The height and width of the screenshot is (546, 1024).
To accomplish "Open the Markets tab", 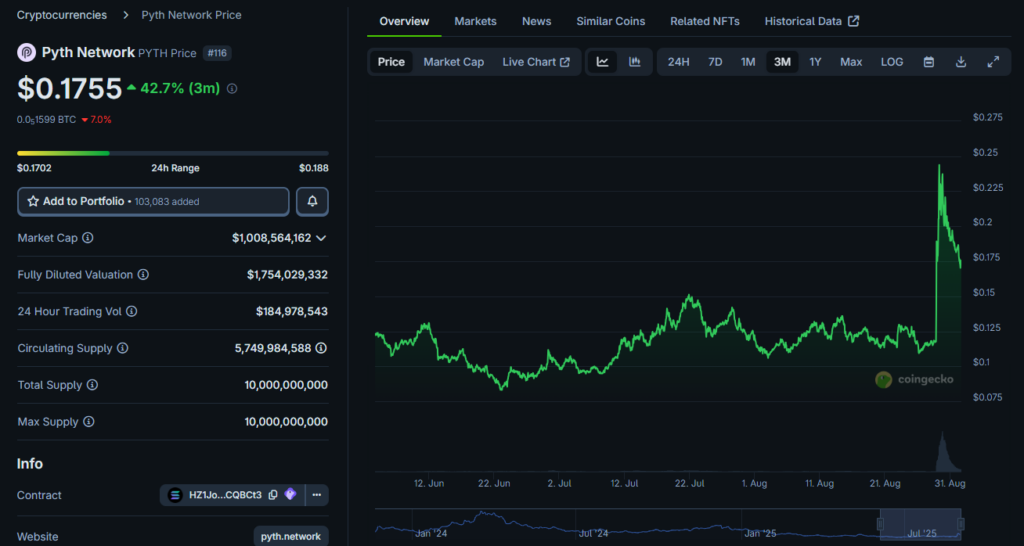I will coord(475,21).
